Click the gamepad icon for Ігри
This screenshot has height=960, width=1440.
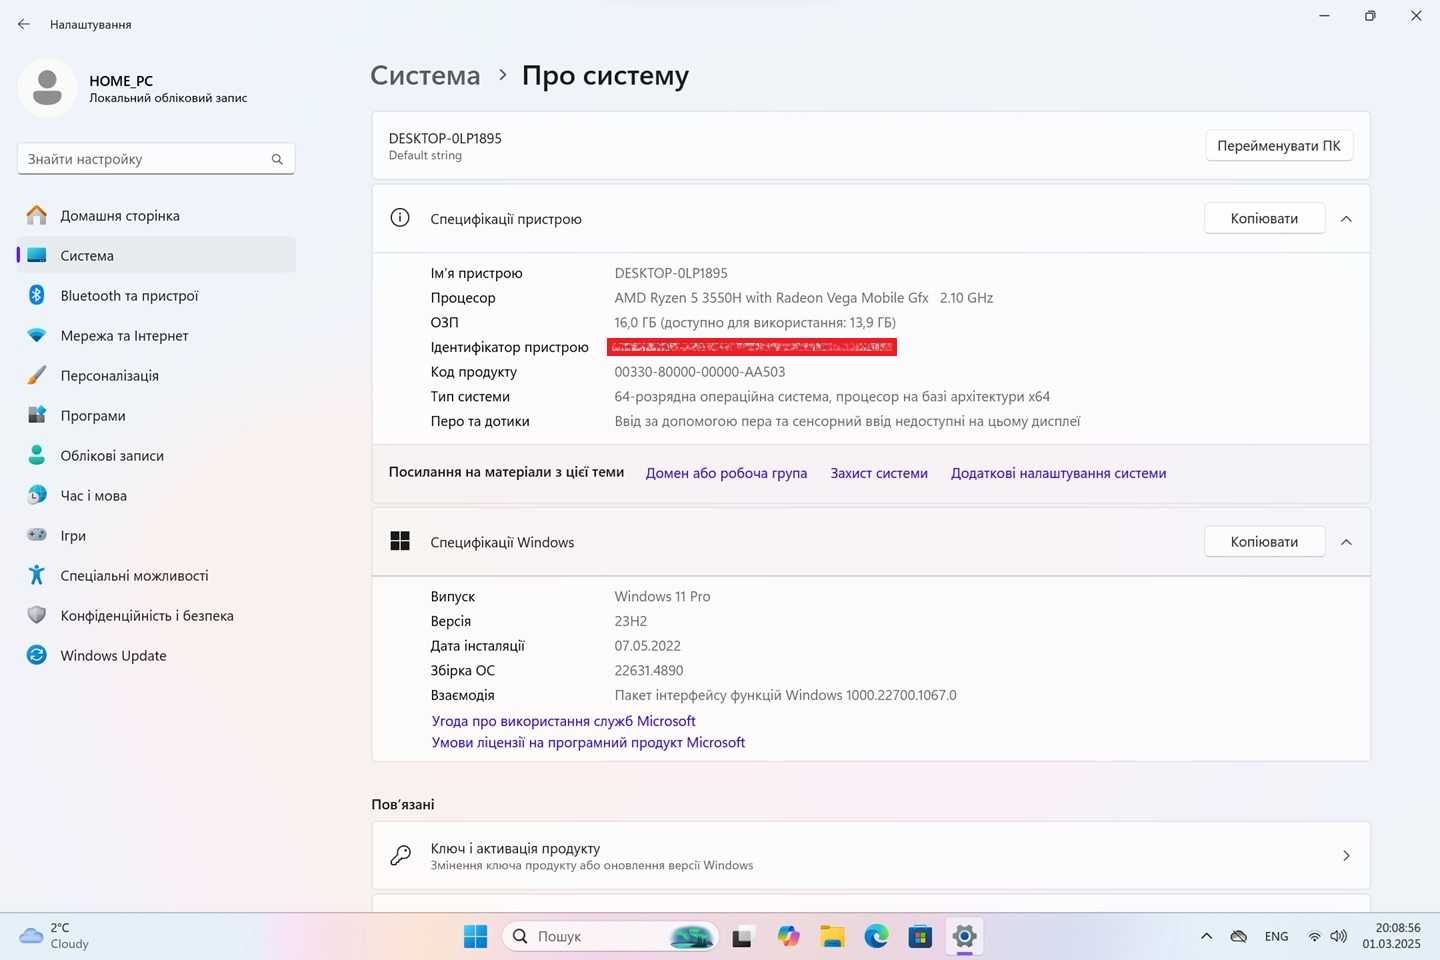(x=37, y=535)
